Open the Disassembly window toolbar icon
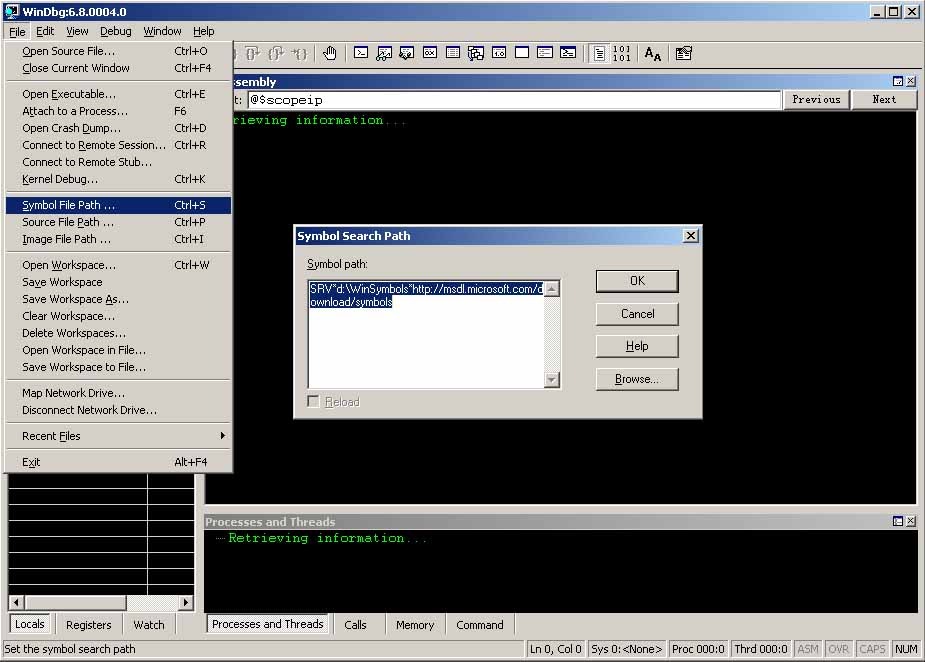Screen dimensions: 925x662 (x=499, y=53)
